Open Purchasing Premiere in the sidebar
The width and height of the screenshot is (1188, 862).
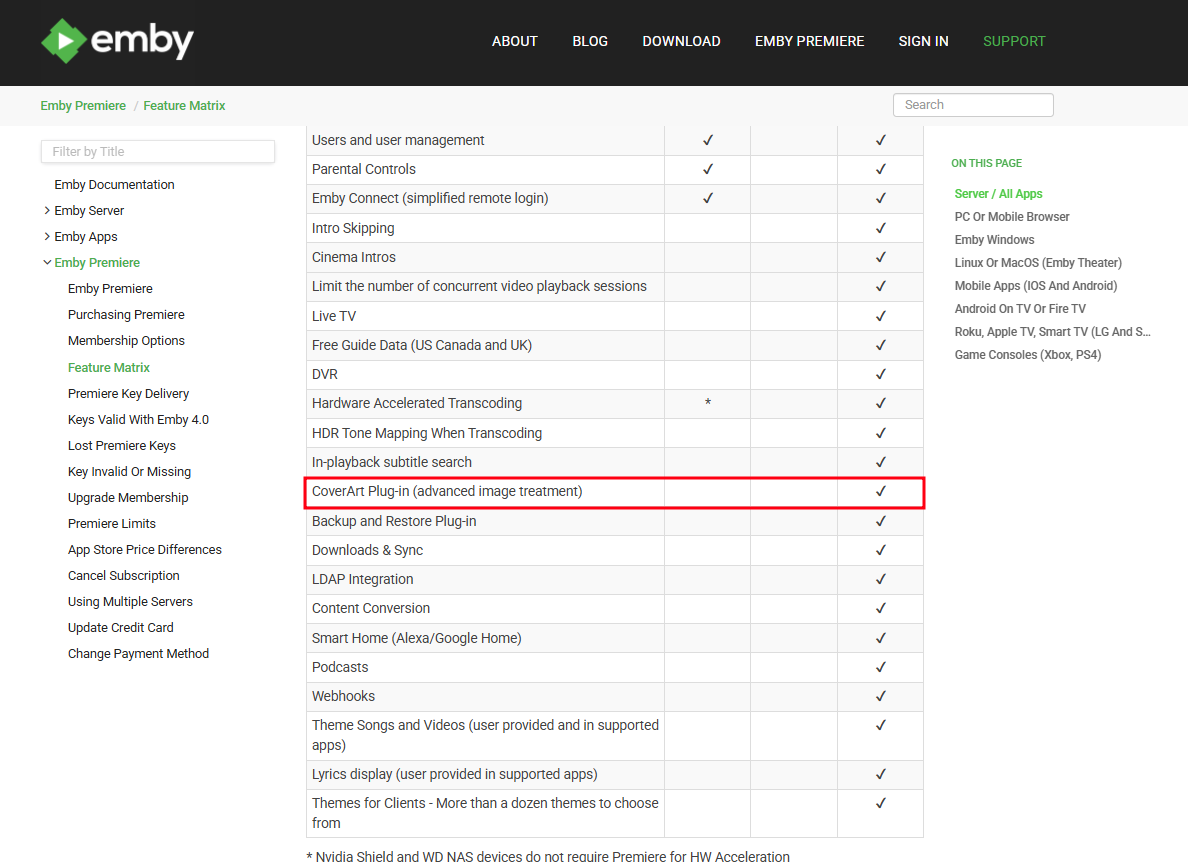pyautogui.click(x=126, y=315)
